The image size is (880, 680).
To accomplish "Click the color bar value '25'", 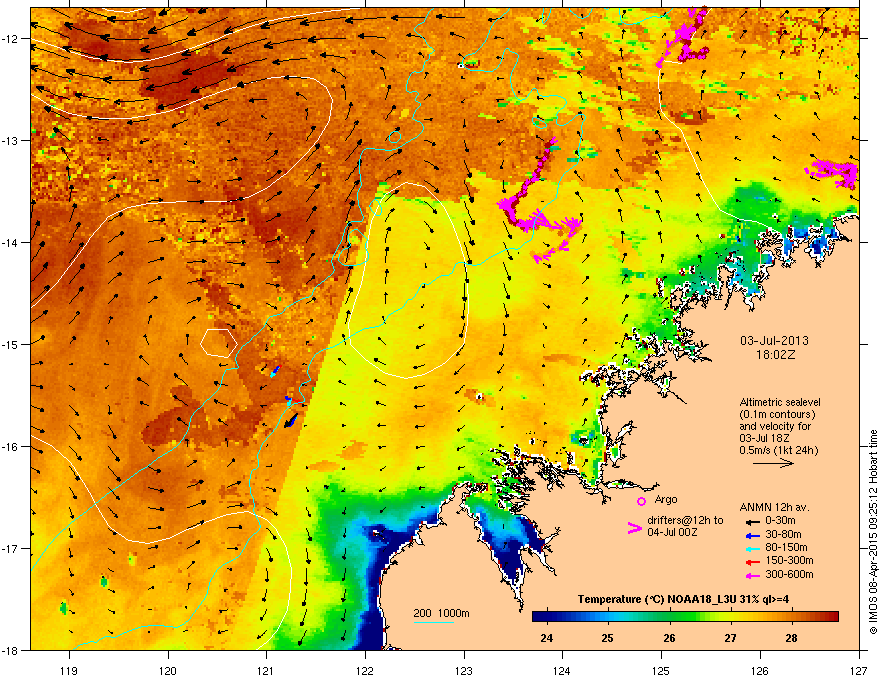I will [607, 638].
